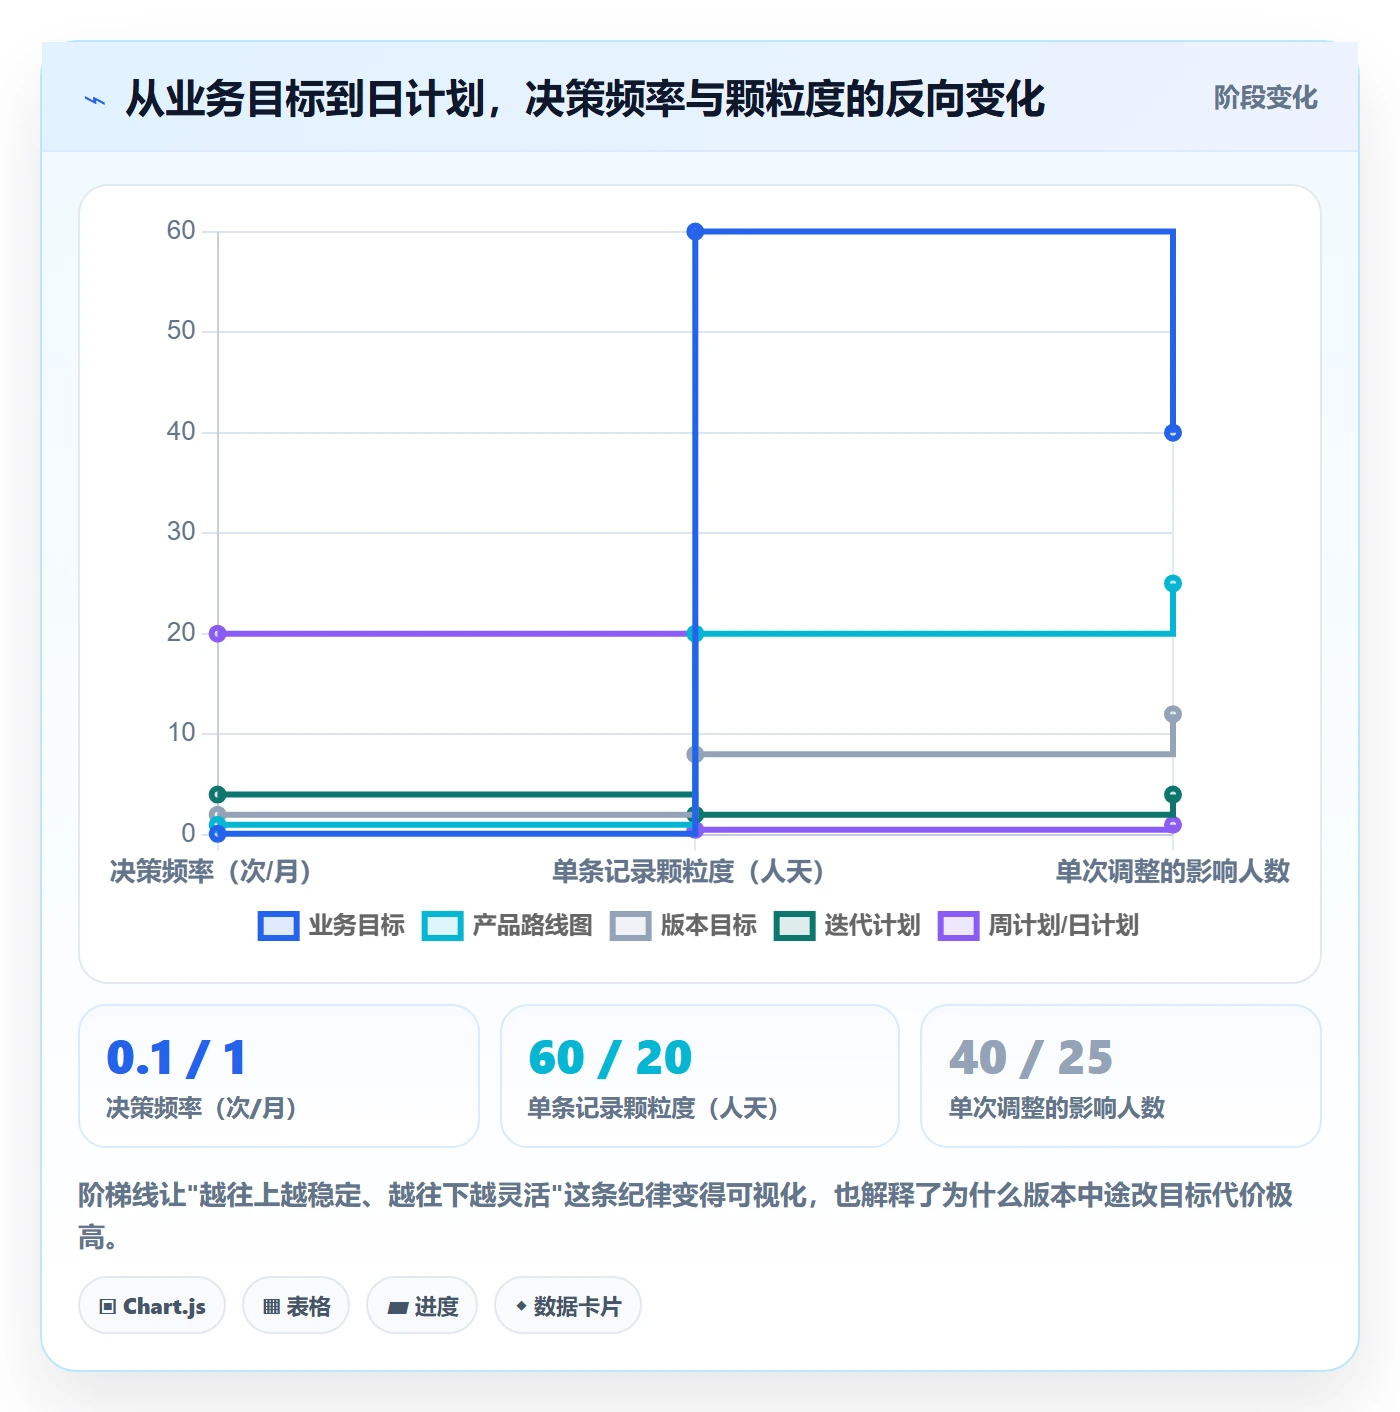Open the 0.1 / 1 决策频率 stat card
The width and height of the screenshot is (1400, 1412).
(279, 1076)
